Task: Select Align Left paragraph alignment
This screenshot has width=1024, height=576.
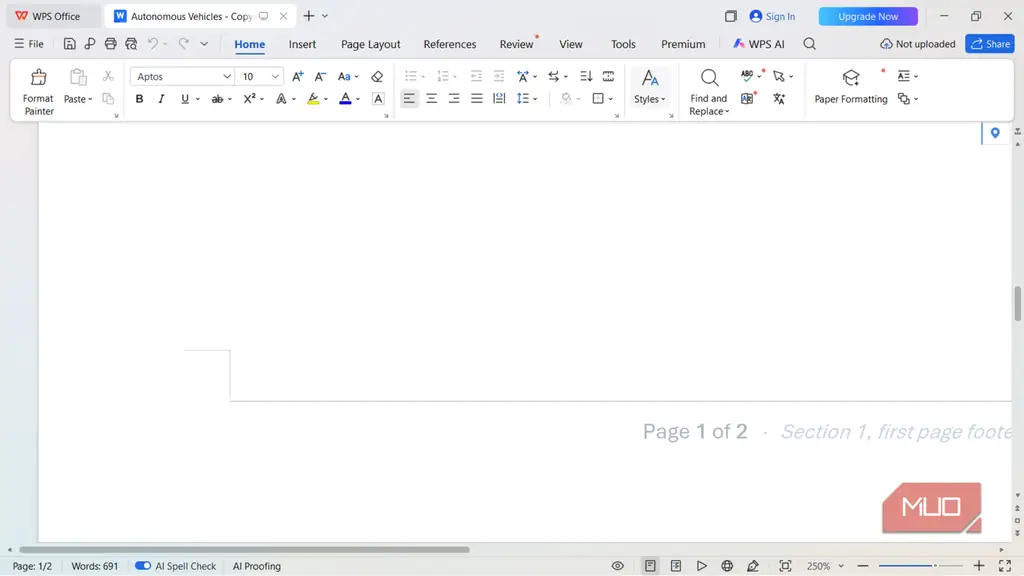Action: [409, 99]
